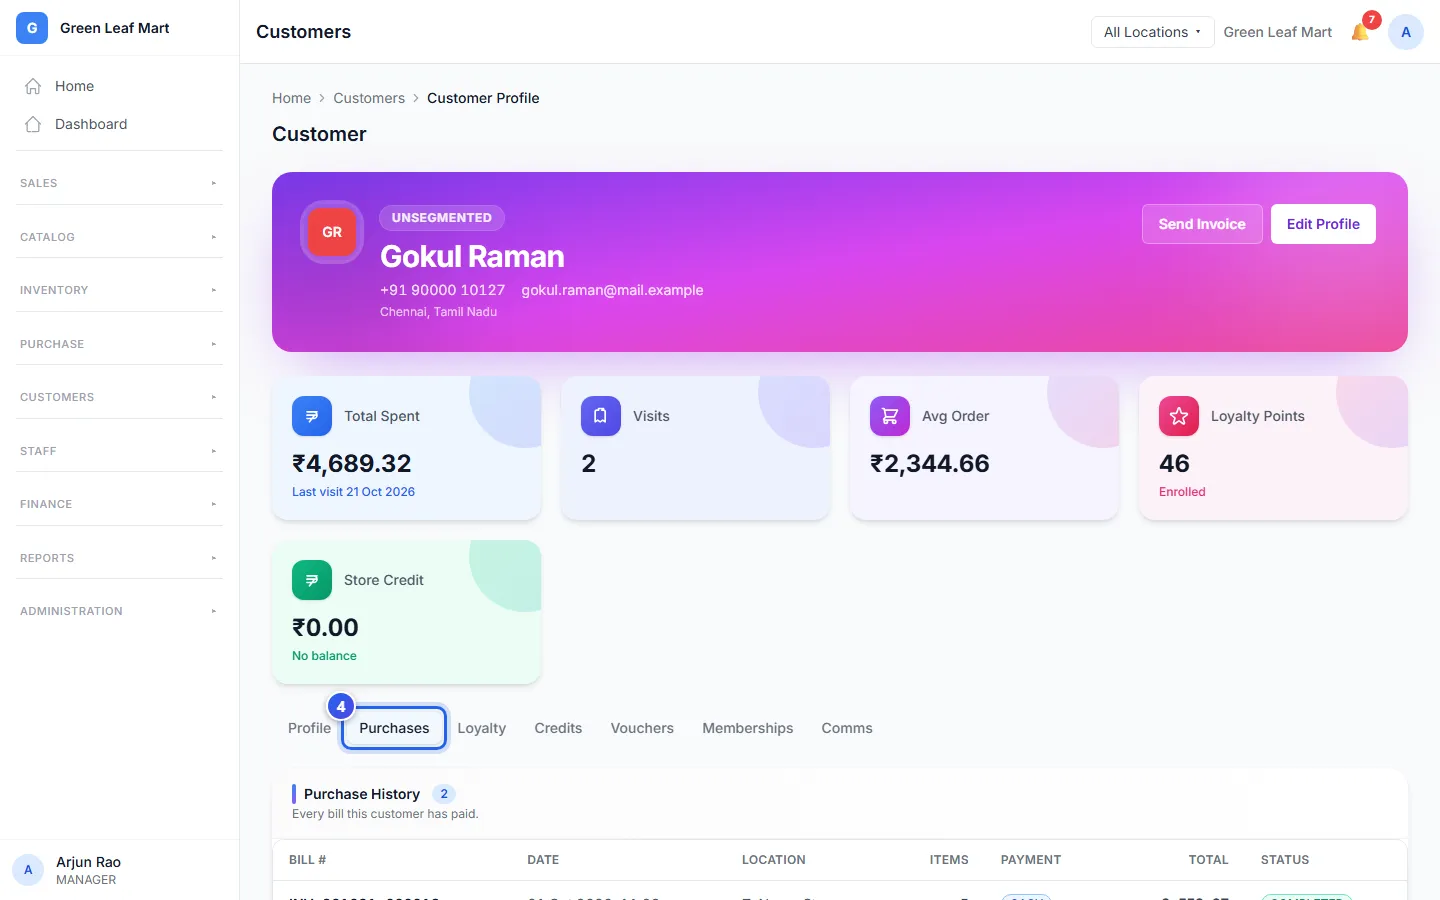Click the Send Invoice button
Viewport: 1440px width, 900px height.
point(1202,224)
